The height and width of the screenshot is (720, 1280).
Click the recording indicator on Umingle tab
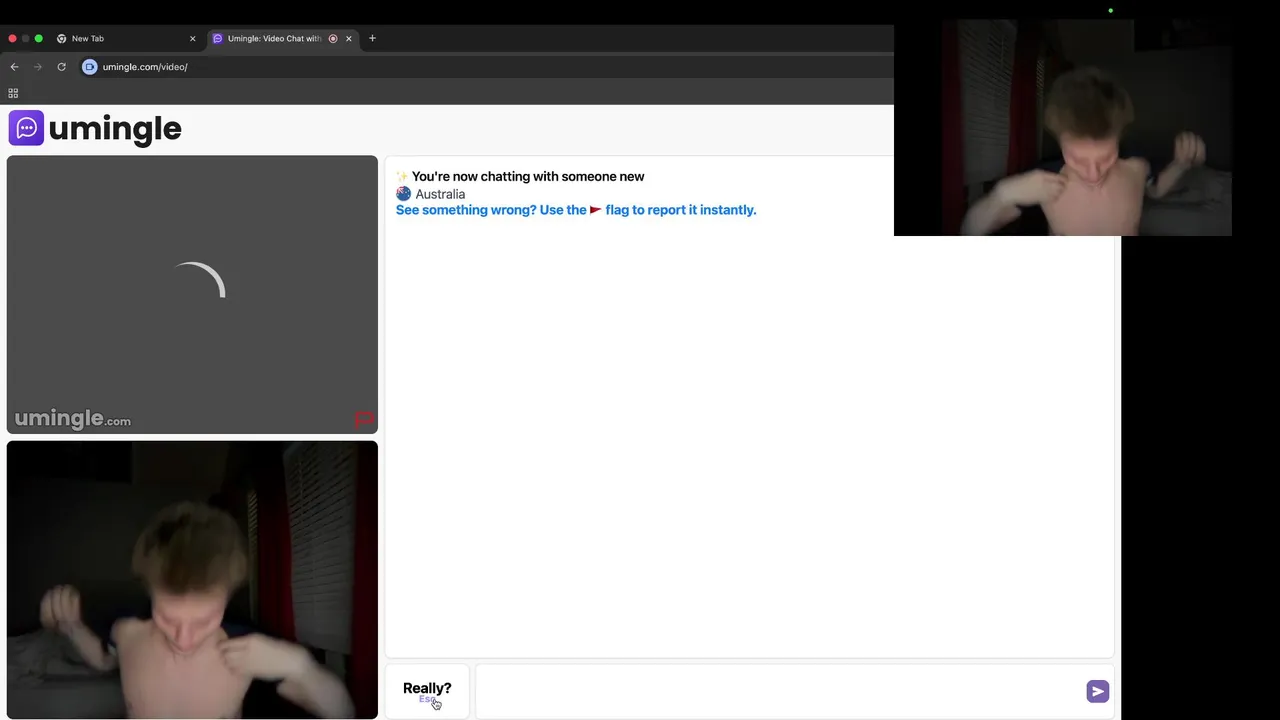coord(333,39)
